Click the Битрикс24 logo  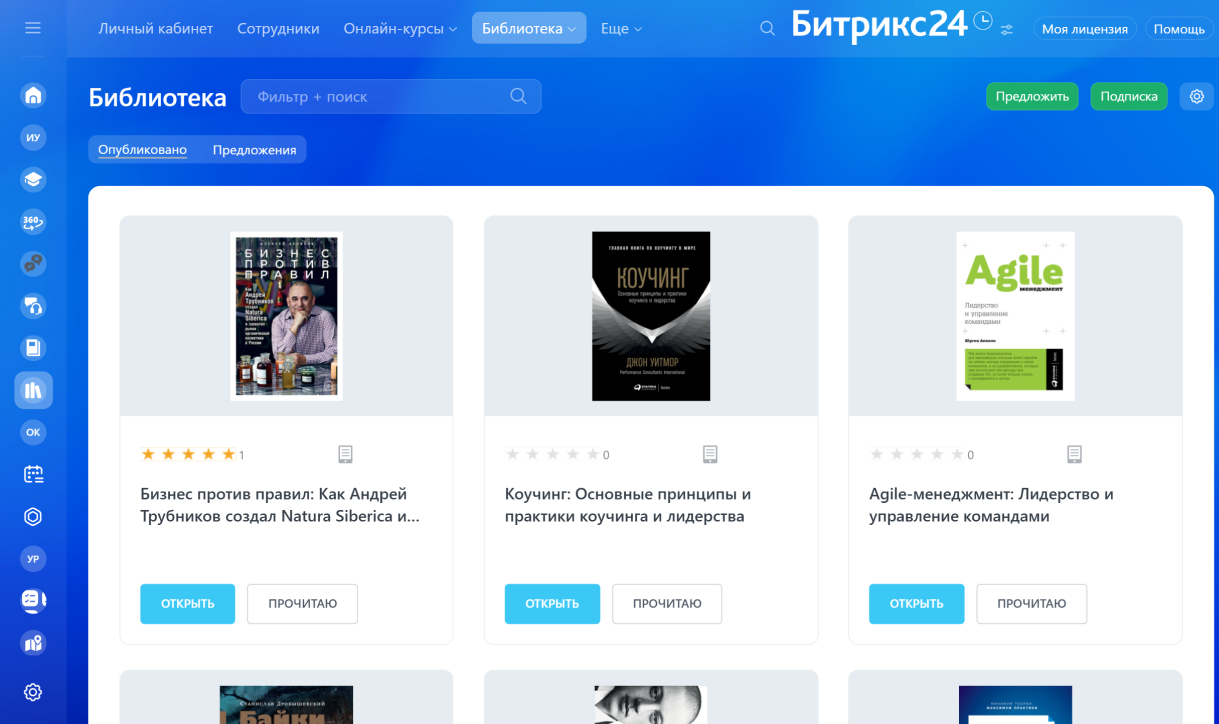[880, 25]
